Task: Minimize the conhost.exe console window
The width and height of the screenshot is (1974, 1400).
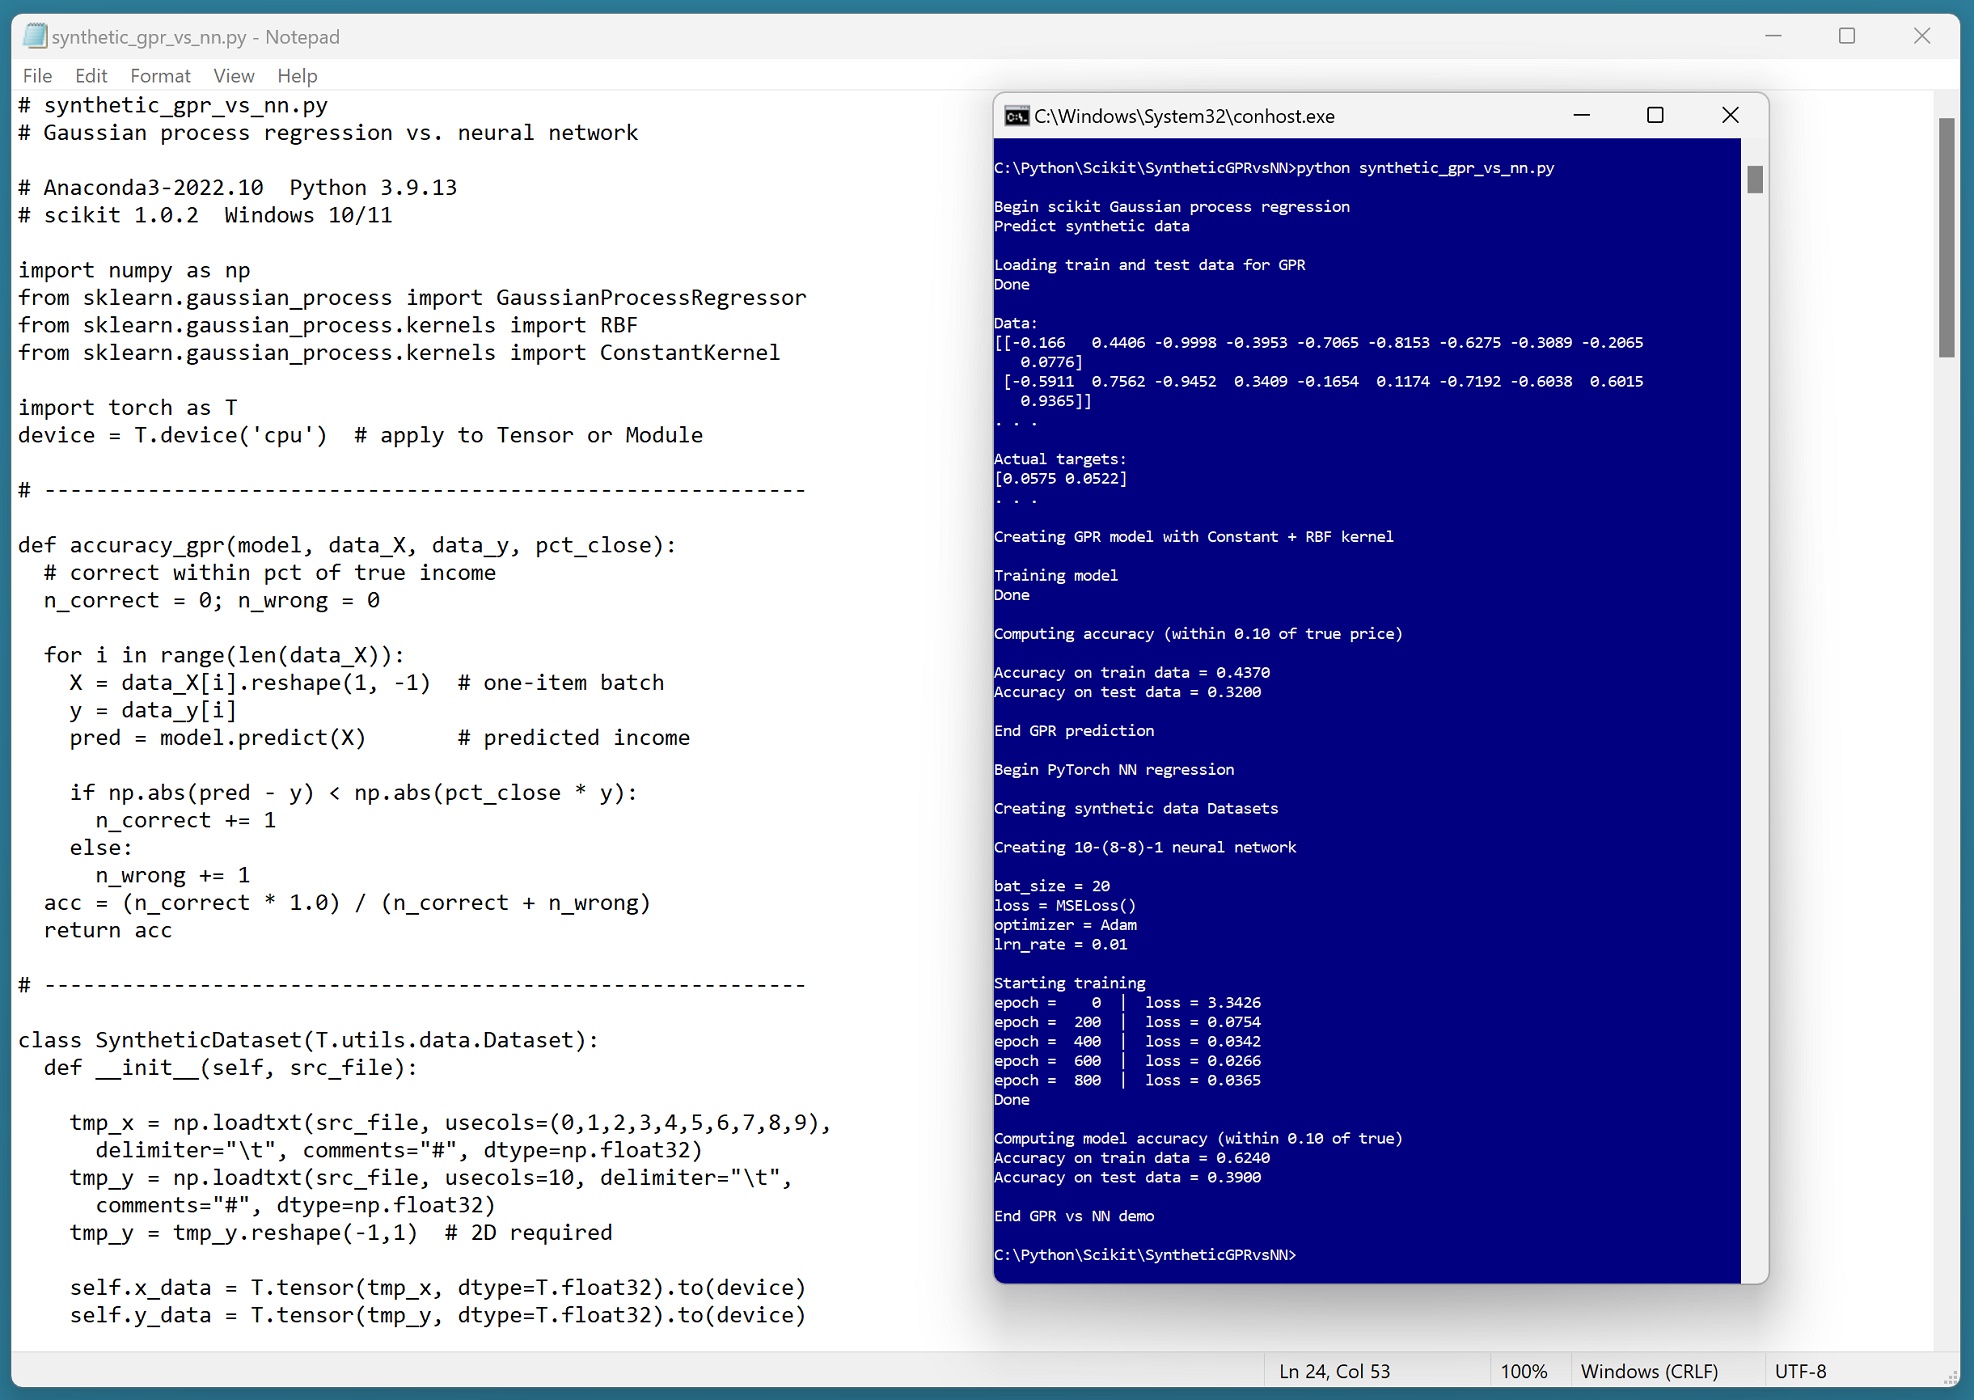Action: (1581, 116)
